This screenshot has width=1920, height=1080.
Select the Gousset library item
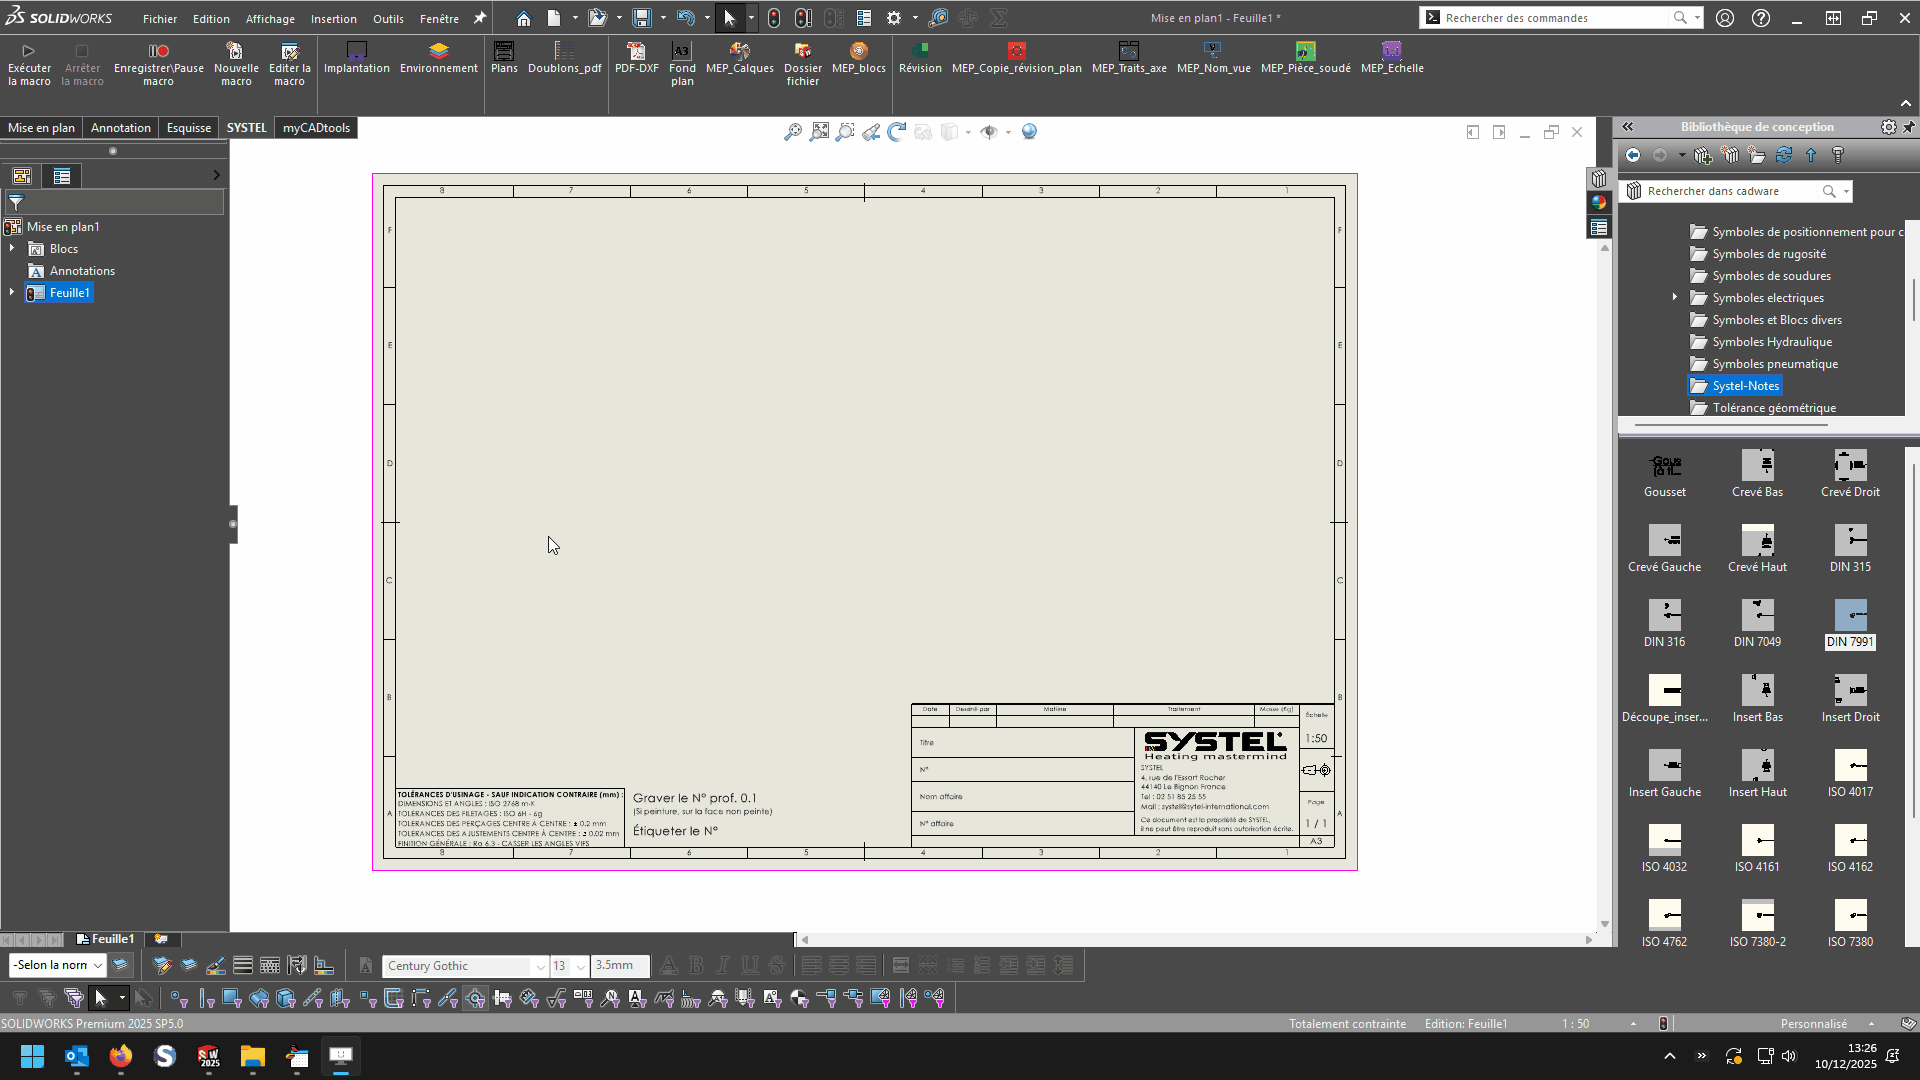click(1664, 466)
